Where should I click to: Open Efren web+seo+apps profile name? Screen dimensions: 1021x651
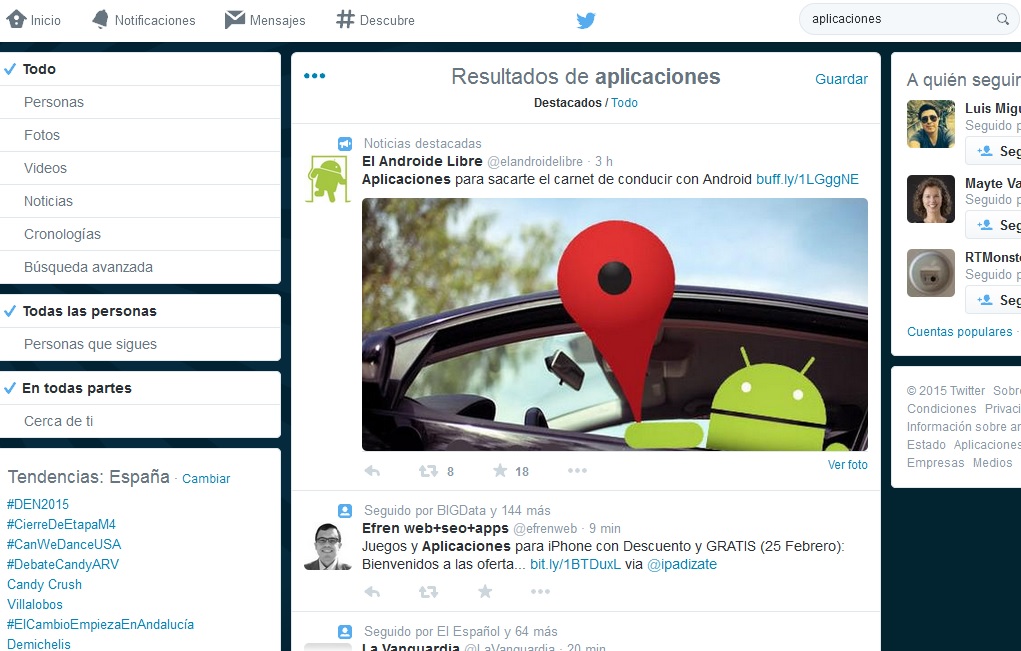[x=435, y=529]
